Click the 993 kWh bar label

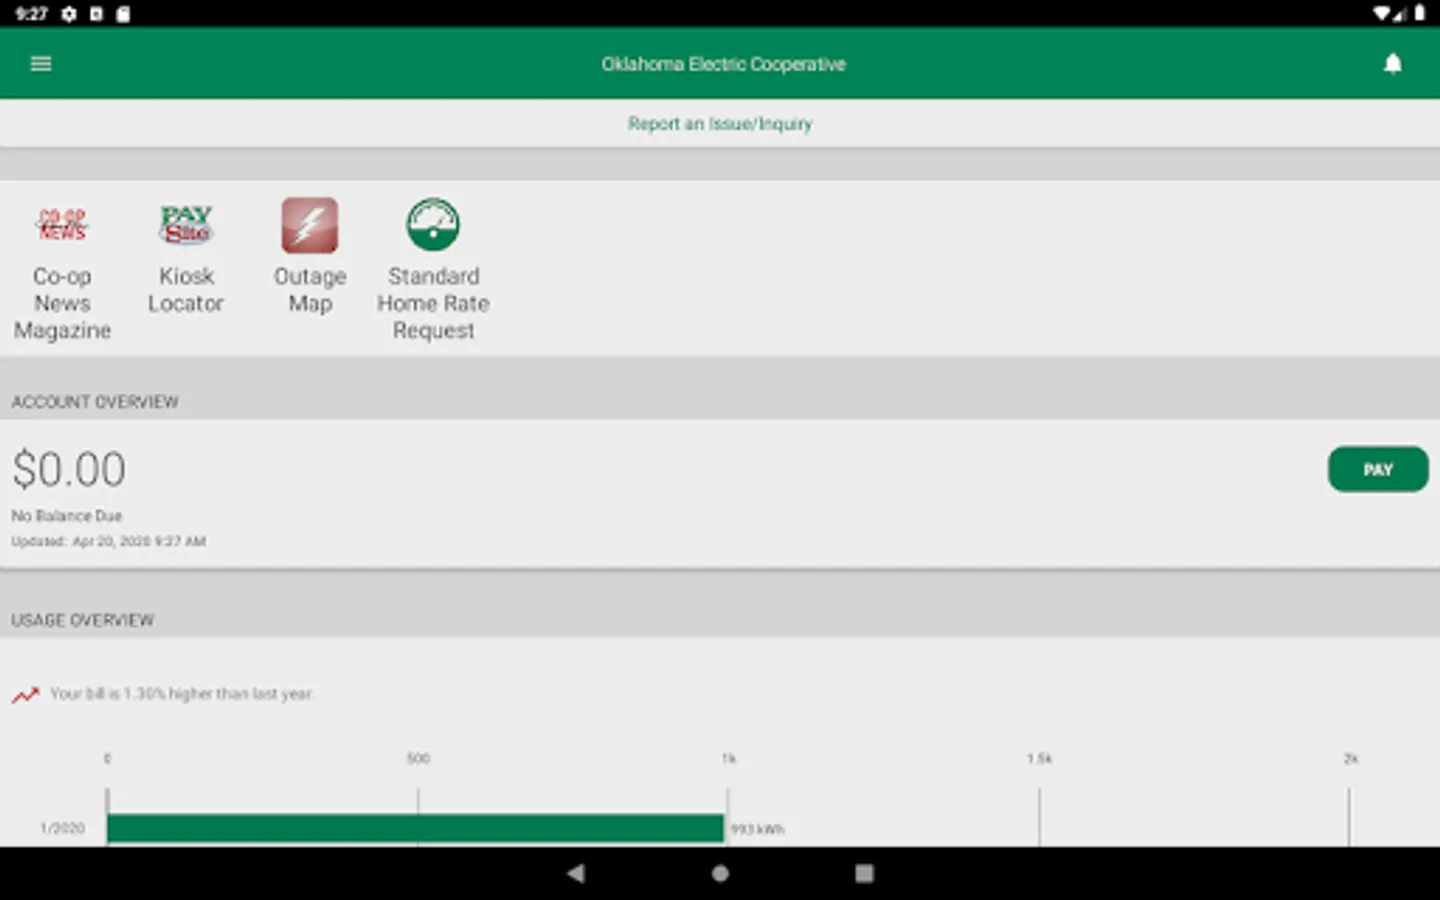tap(757, 829)
